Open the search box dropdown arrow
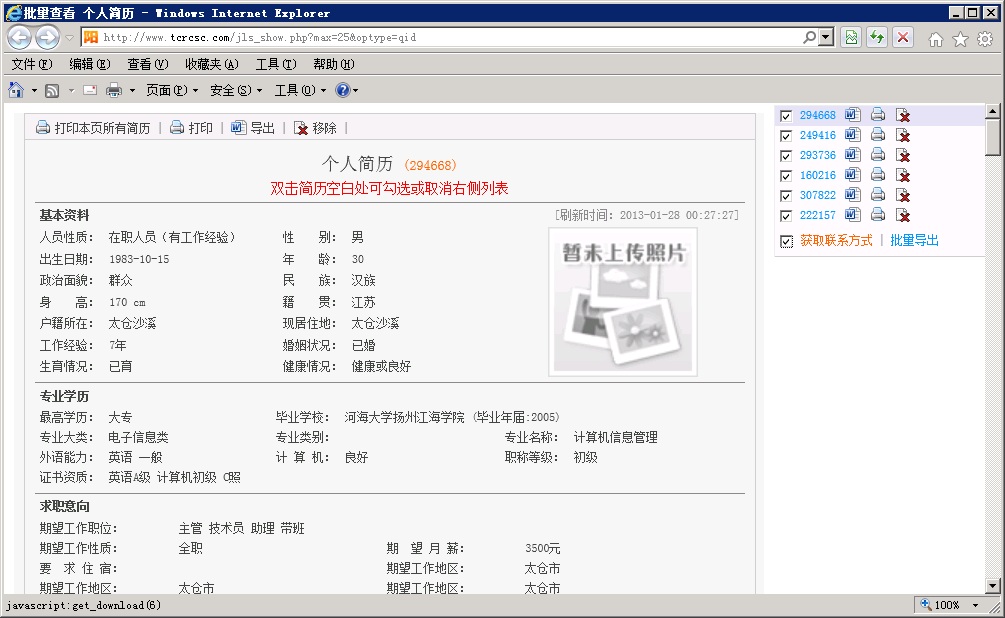The image size is (1005, 618). click(x=825, y=37)
